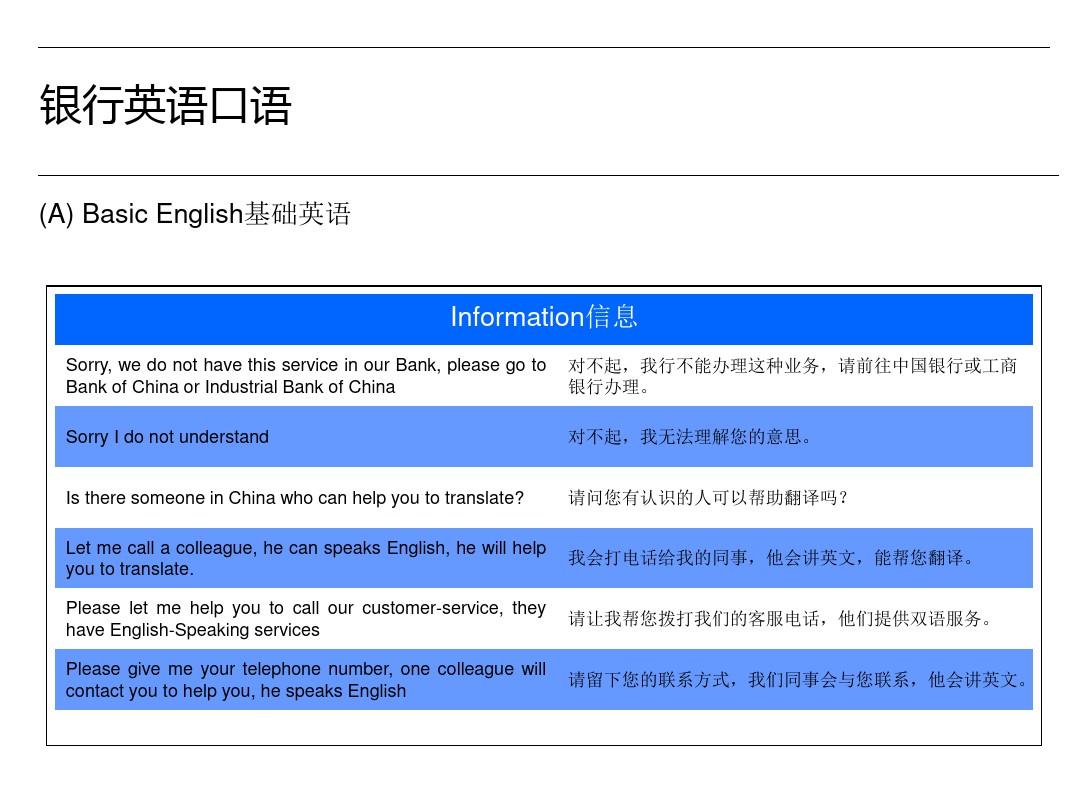The width and height of the screenshot is (1080, 810).
Task: Click the cell 请问您有认识的人可以帮助翻译吗?
Action: coord(707,497)
